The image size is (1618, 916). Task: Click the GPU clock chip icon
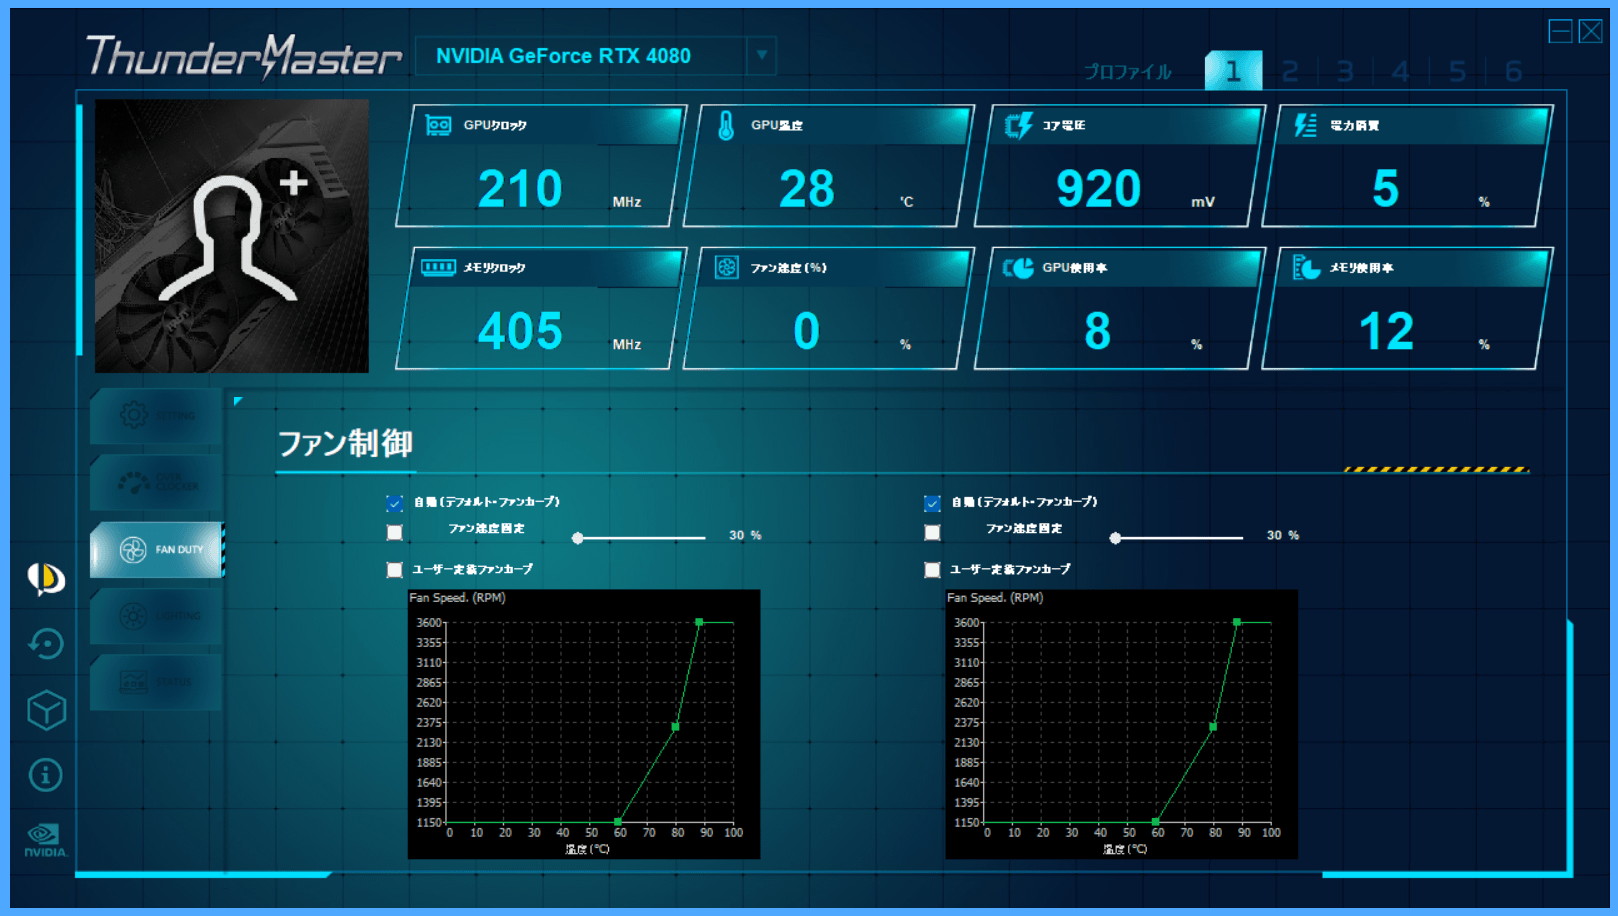[438, 125]
